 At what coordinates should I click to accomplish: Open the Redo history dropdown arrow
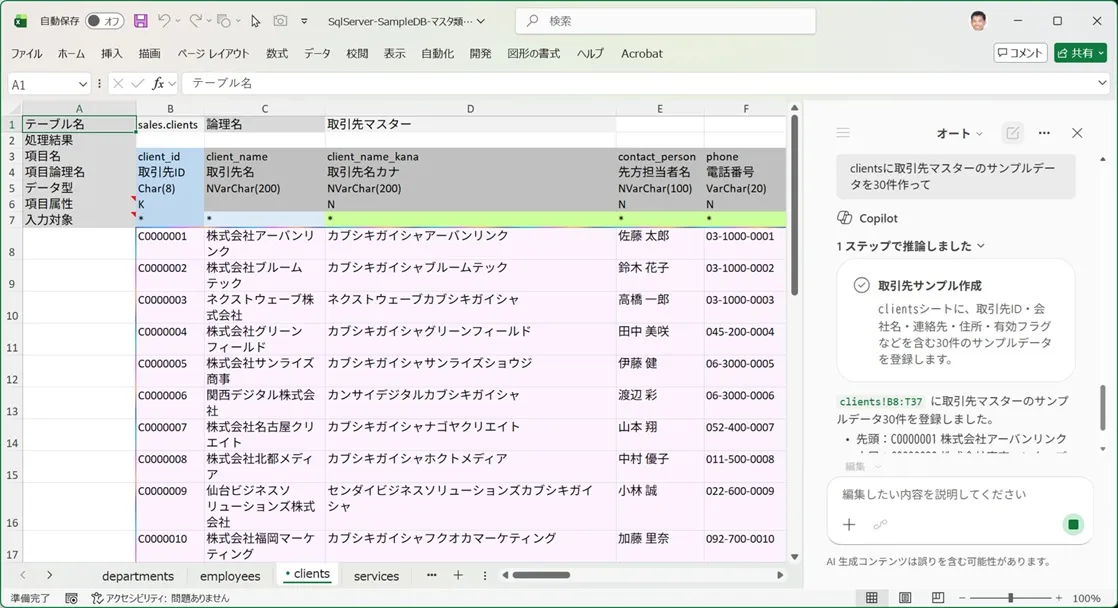(x=208, y=21)
